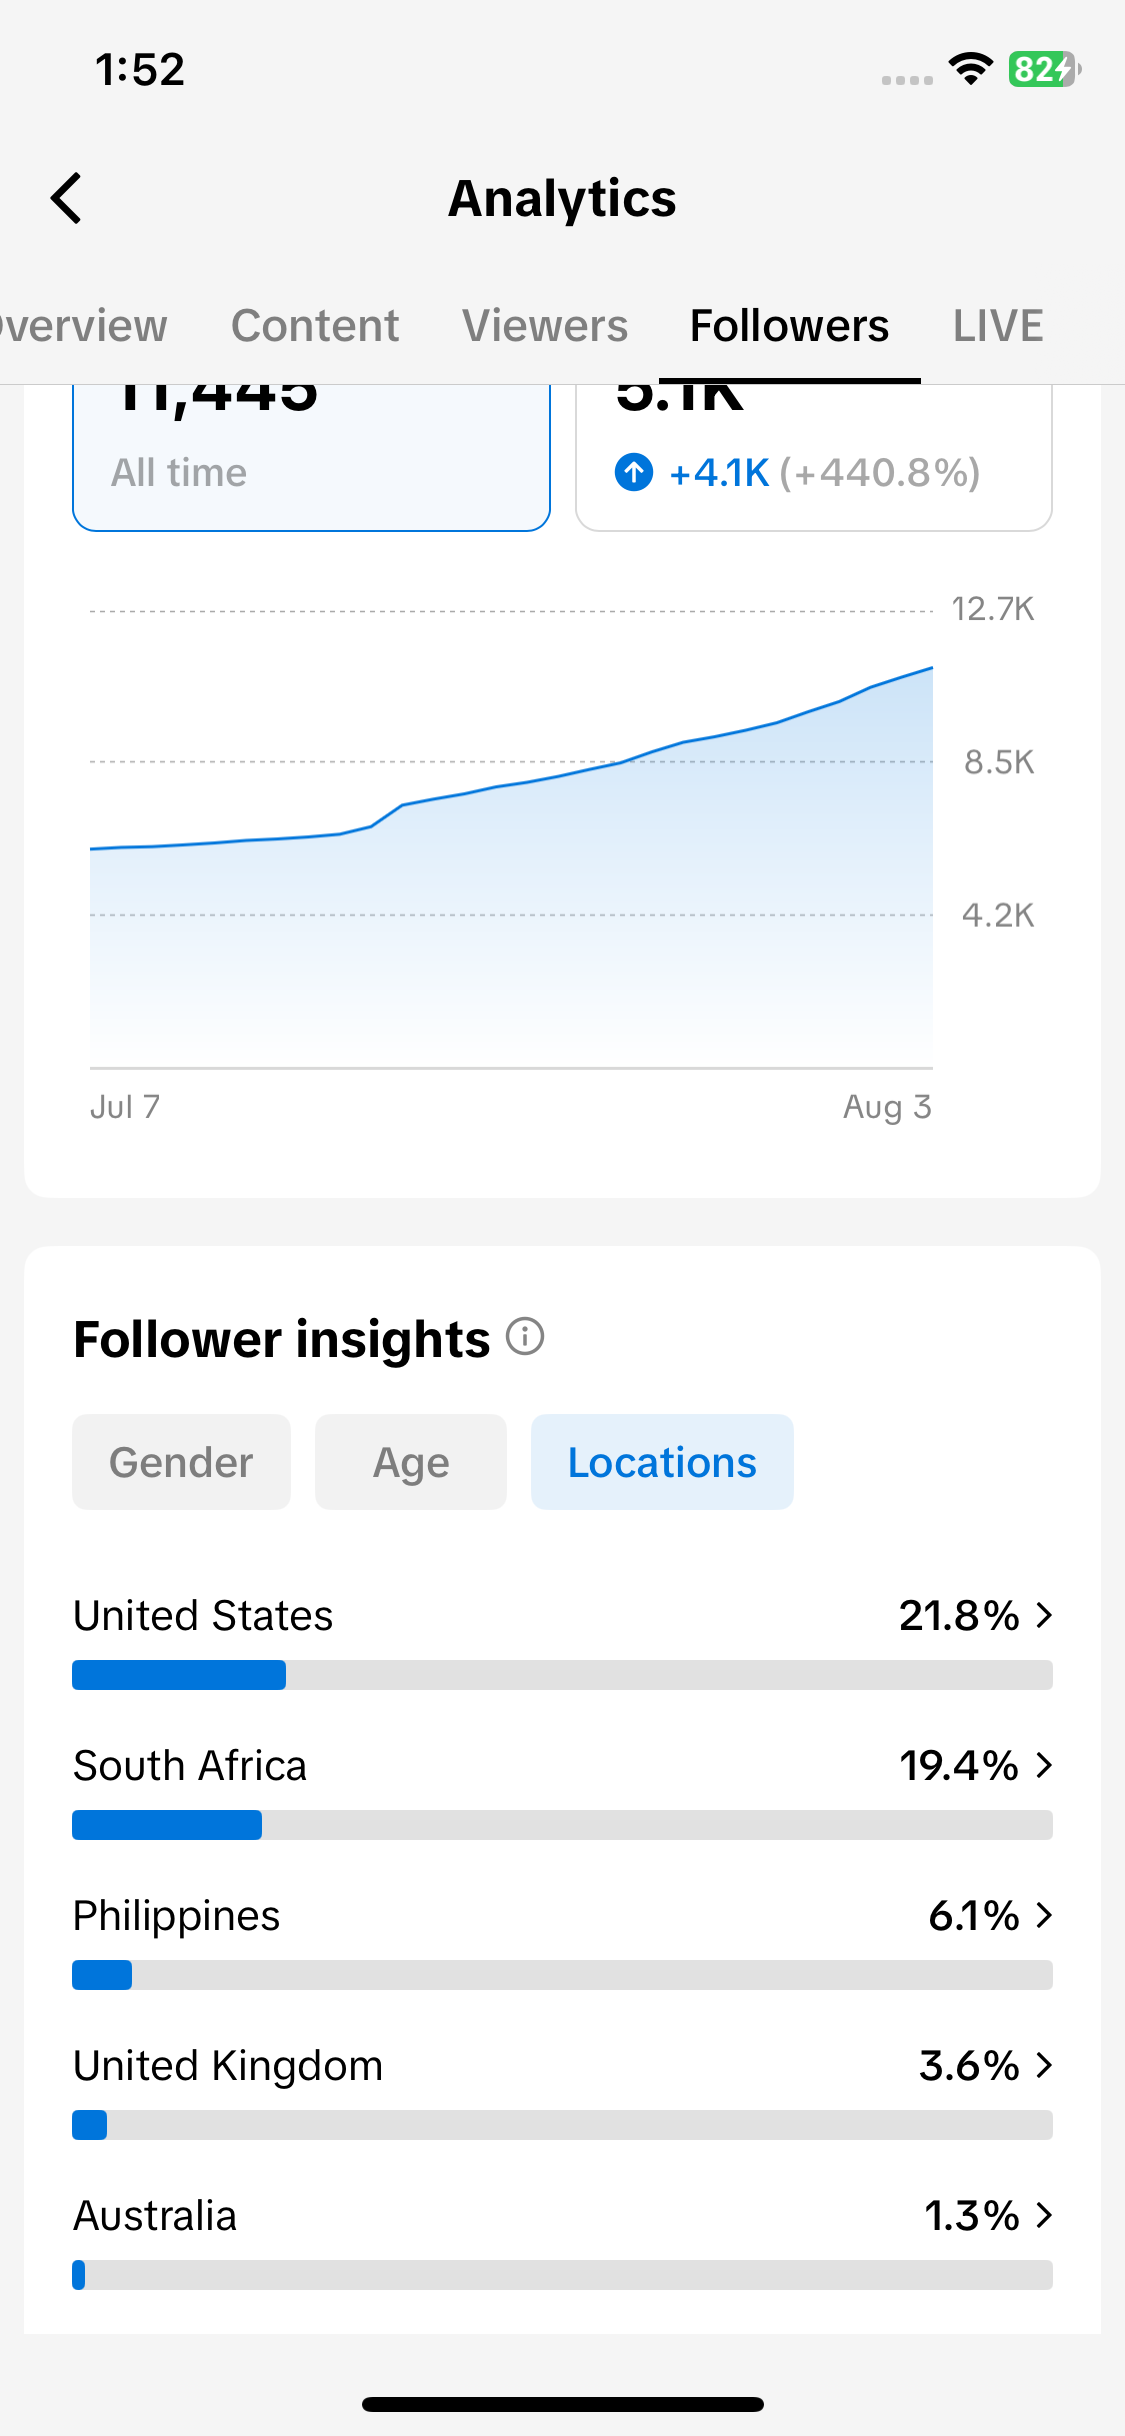This screenshot has height=2436, width=1125.
Task: Switch to the Content tab
Action: tap(315, 326)
